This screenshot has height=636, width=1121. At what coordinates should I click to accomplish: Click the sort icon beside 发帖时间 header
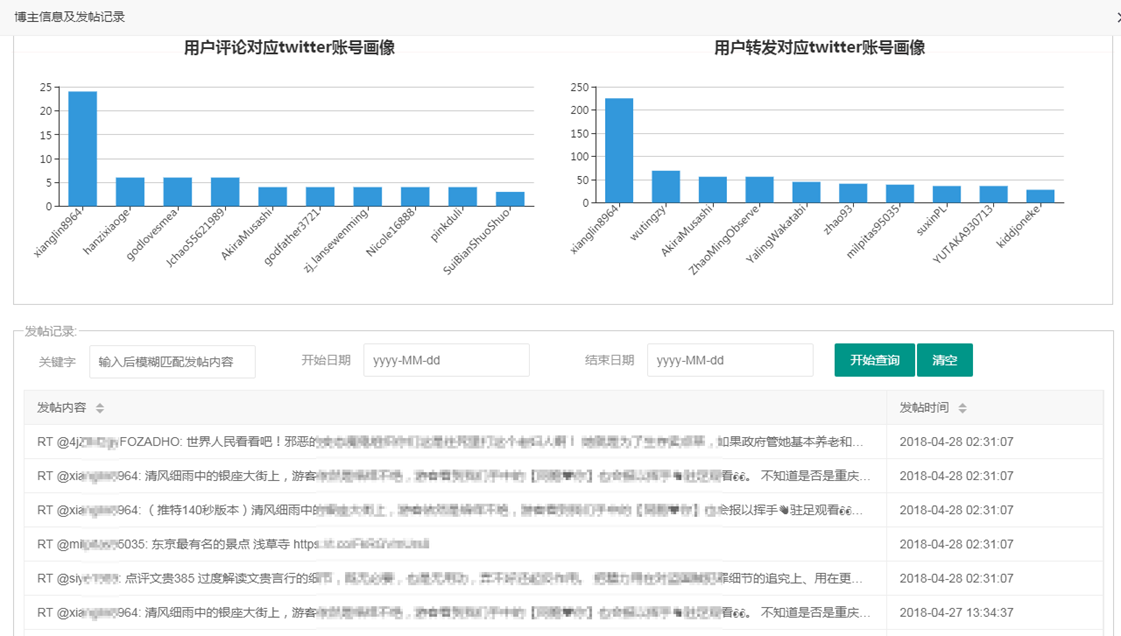(962, 408)
